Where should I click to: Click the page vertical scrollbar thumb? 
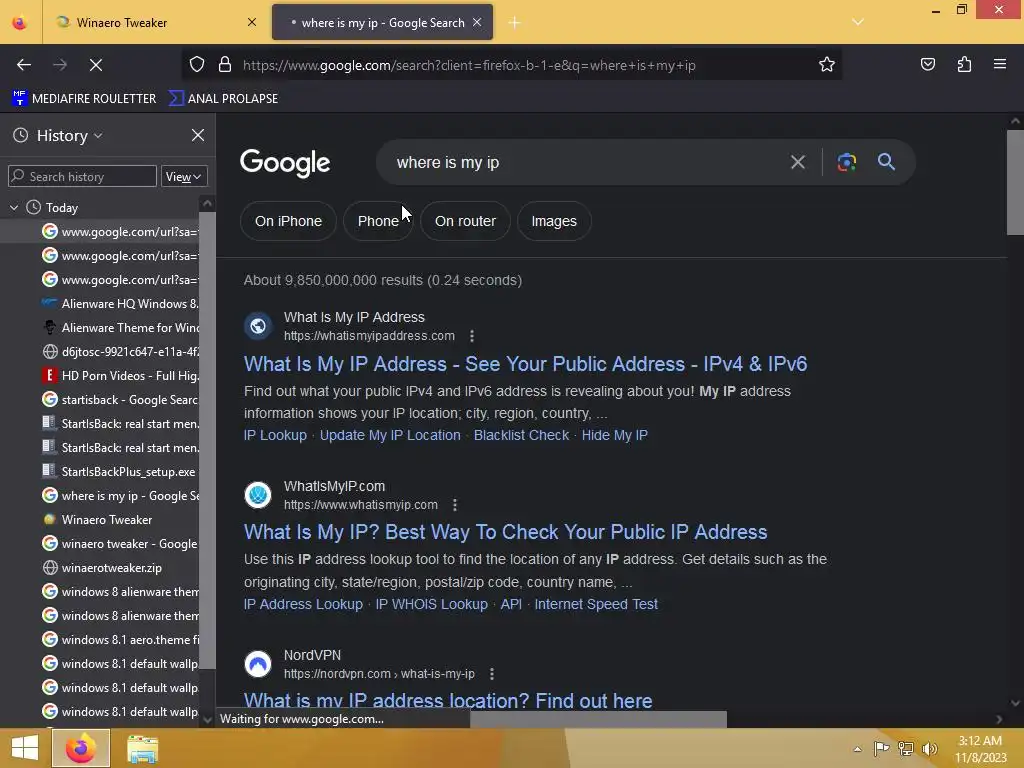click(1015, 182)
